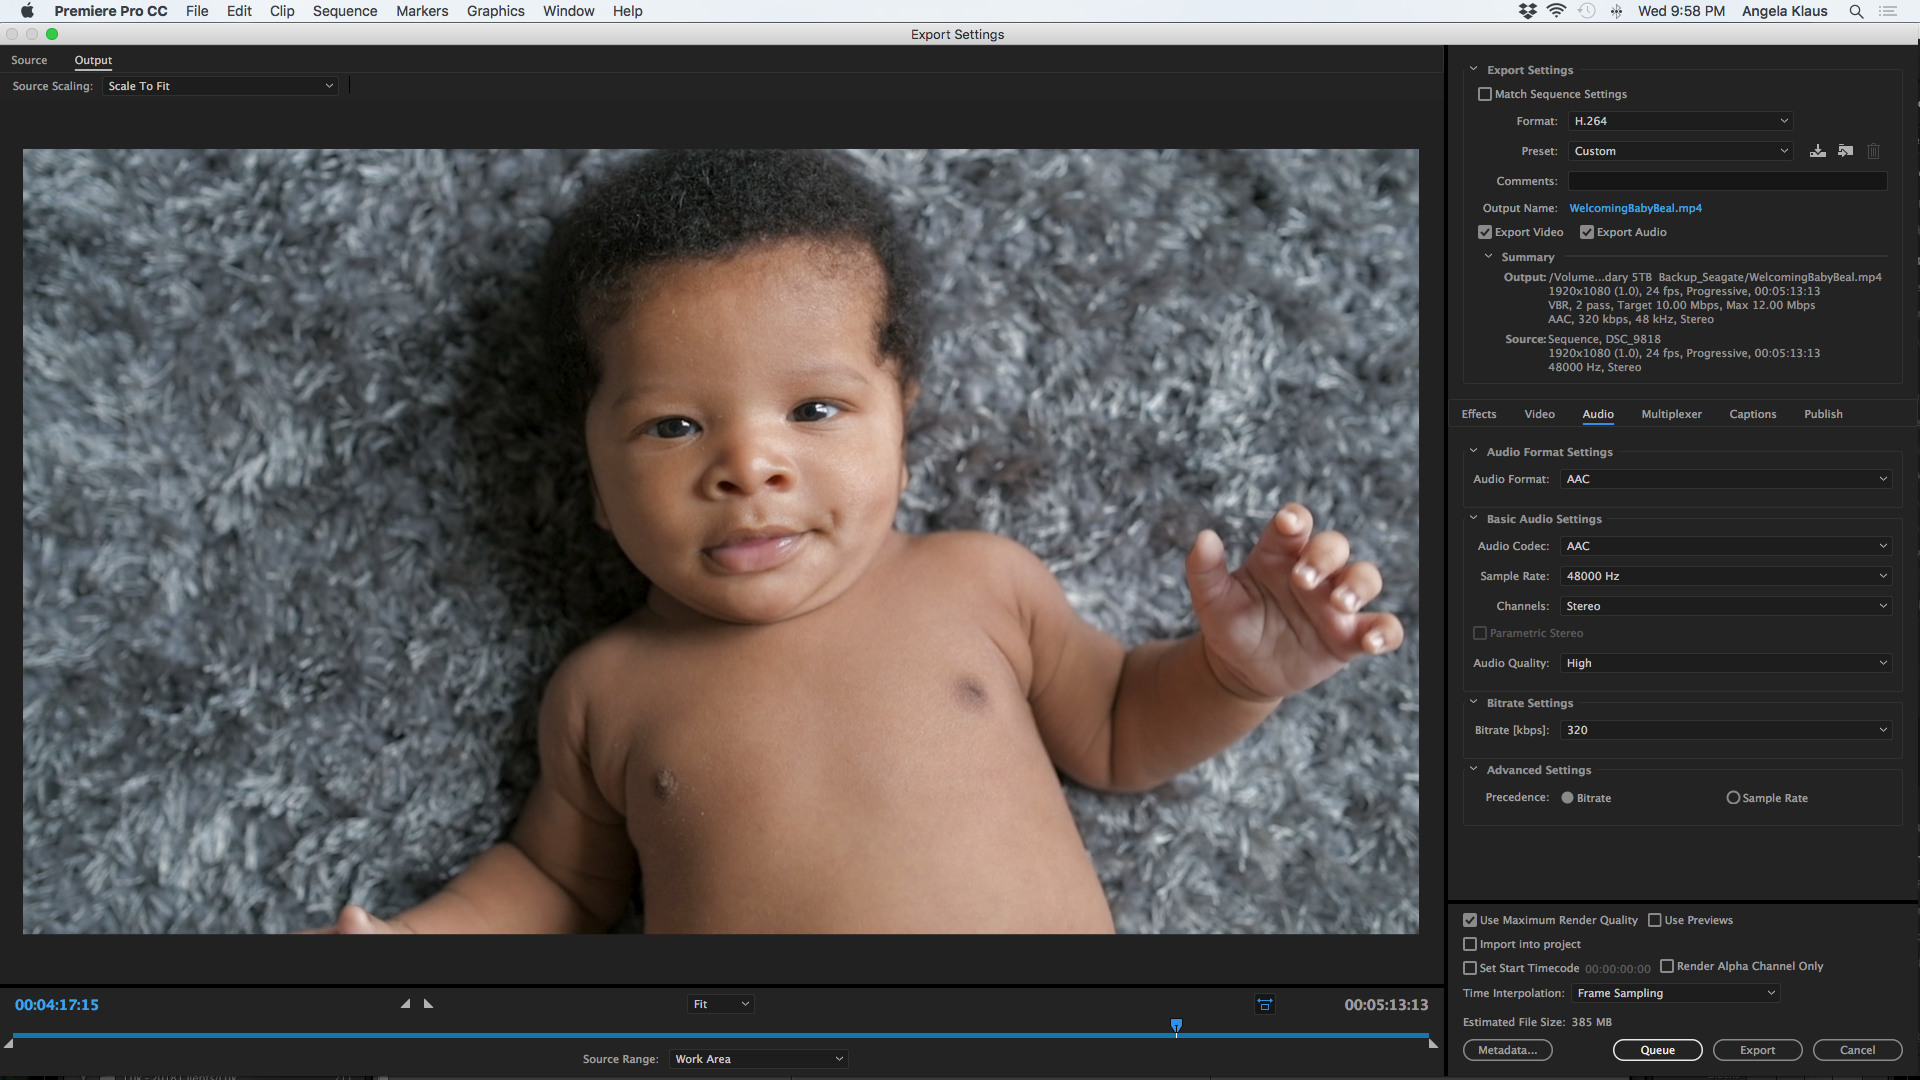Select Sample Rate precedence radio button

pyautogui.click(x=1733, y=798)
